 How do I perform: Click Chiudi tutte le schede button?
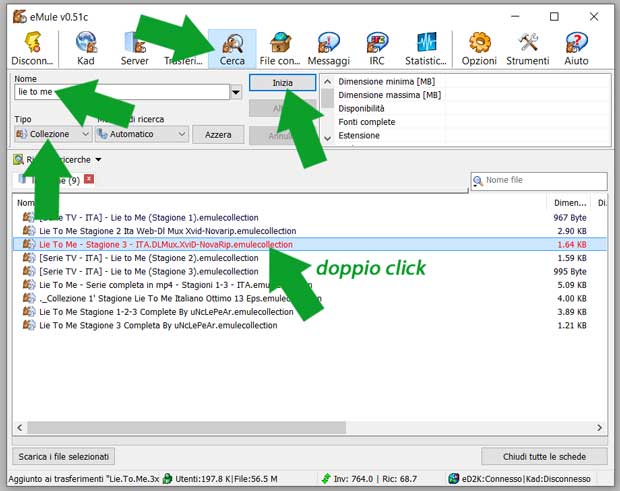(544, 457)
